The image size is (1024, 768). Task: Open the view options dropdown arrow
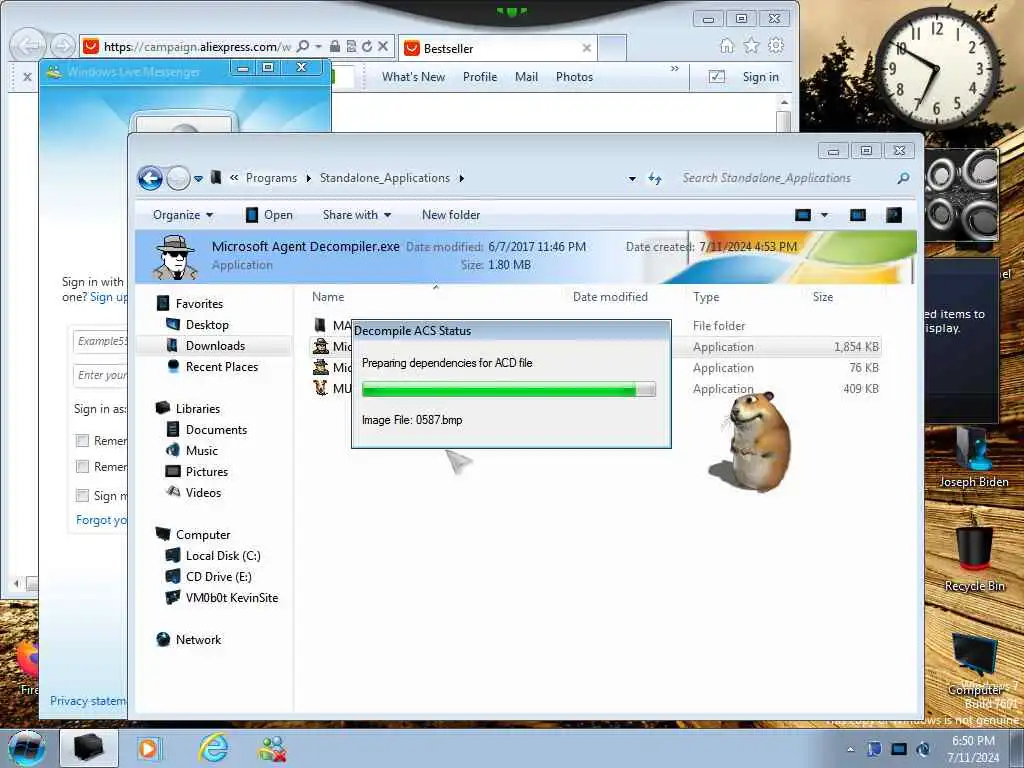coord(824,215)
